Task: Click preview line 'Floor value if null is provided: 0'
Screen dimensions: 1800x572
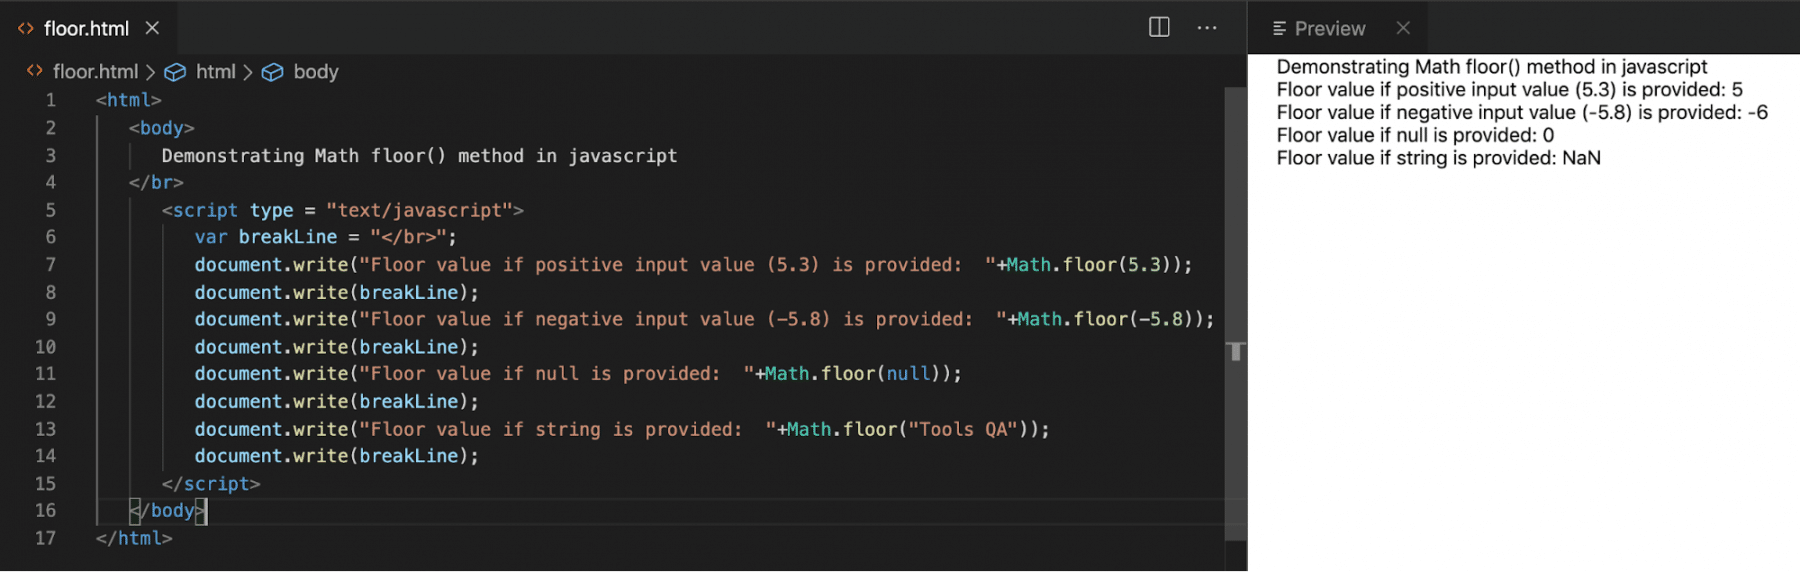Action: click(1415, 135)
